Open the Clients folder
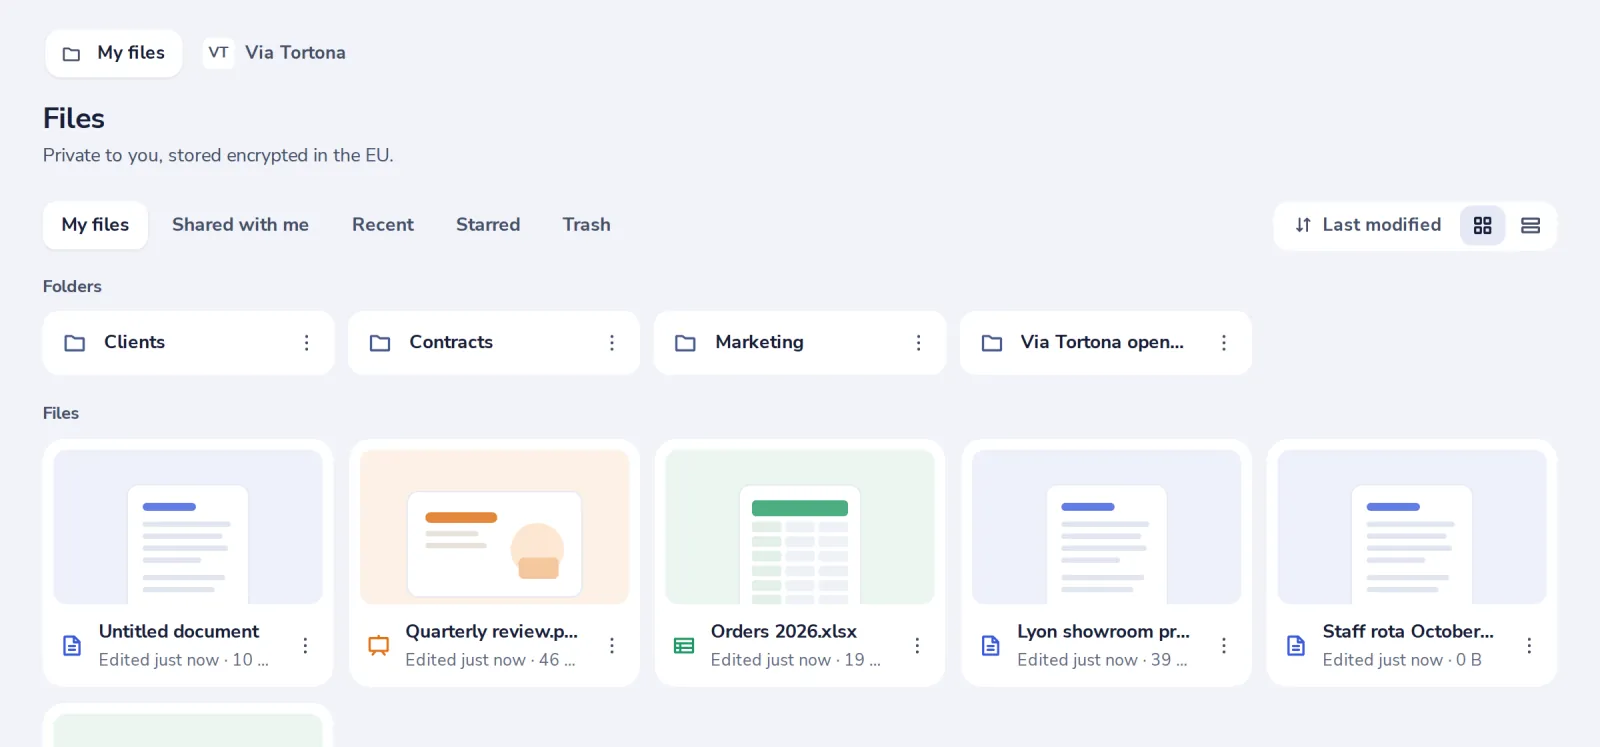Image resolution: width=1600 pixels, height=747 pixels. coord(188,343)
